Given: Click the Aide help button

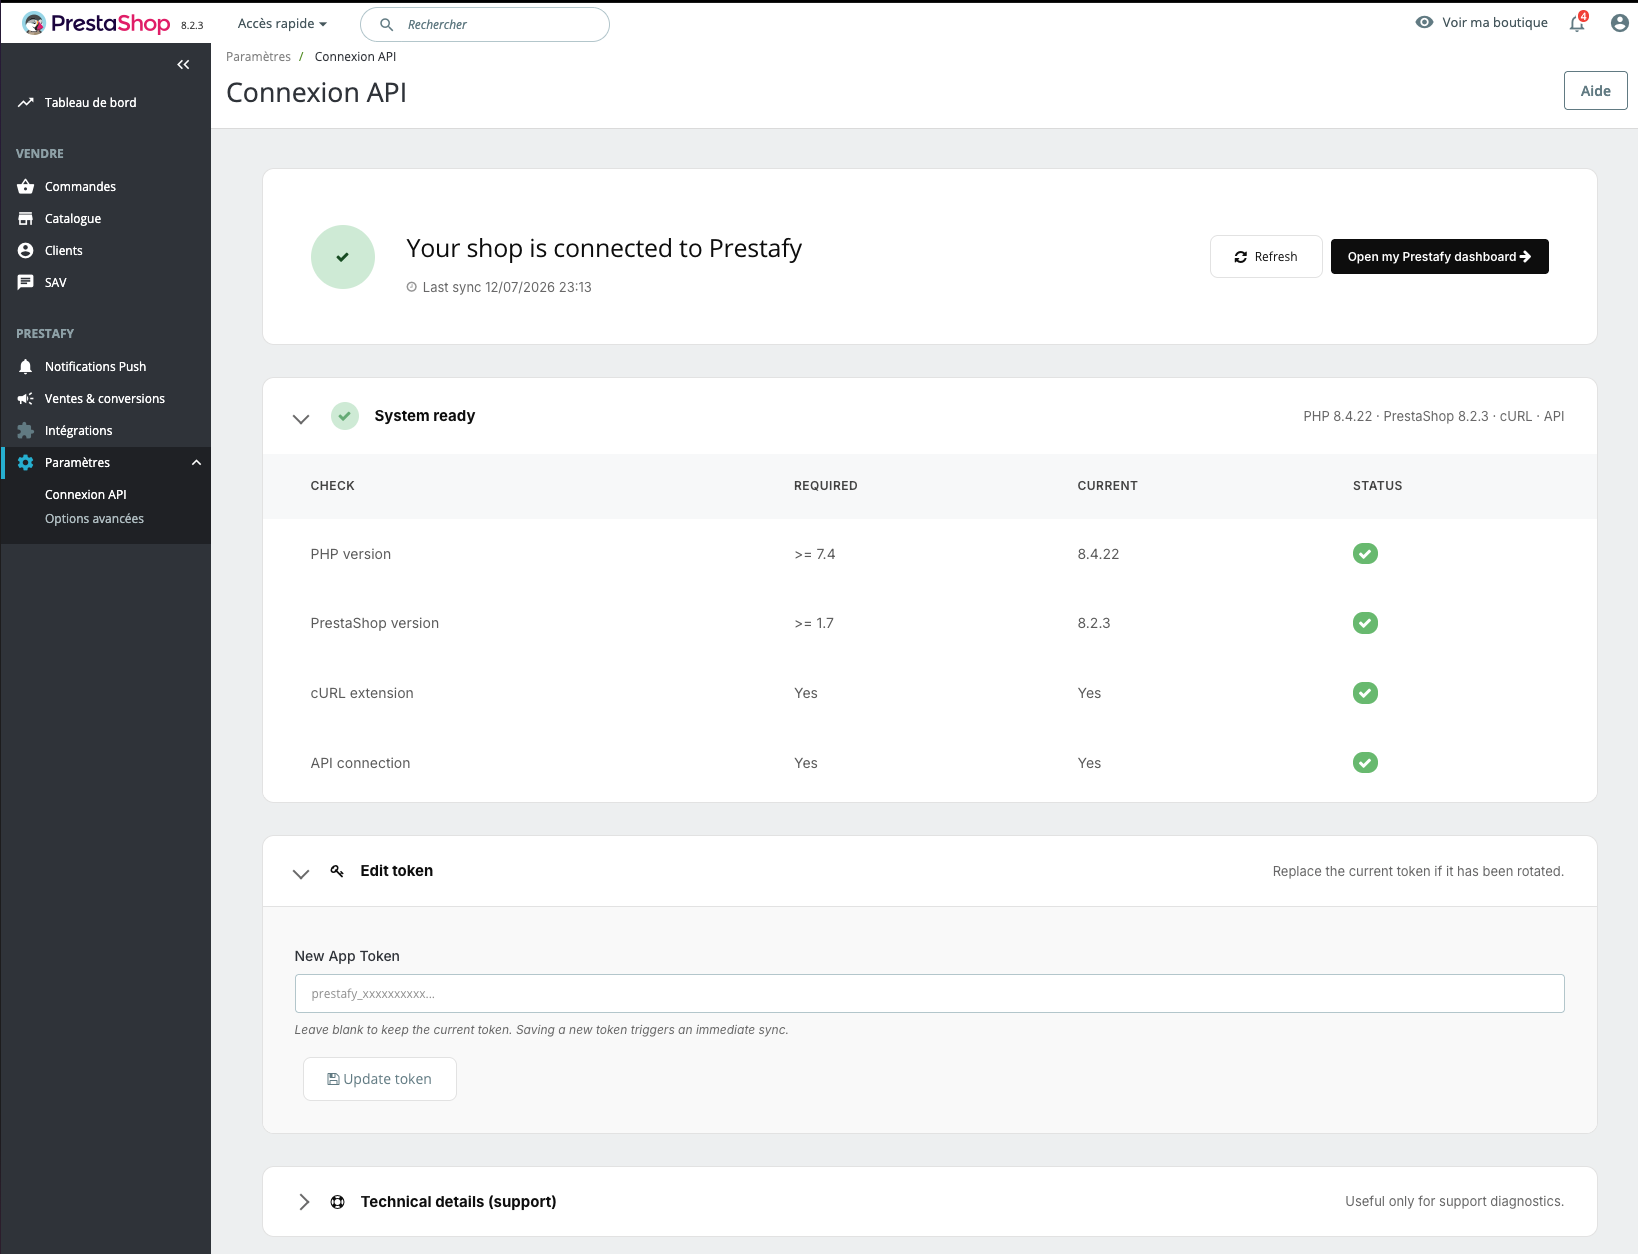Looking at the screenshot, I should click(1595, 91).
